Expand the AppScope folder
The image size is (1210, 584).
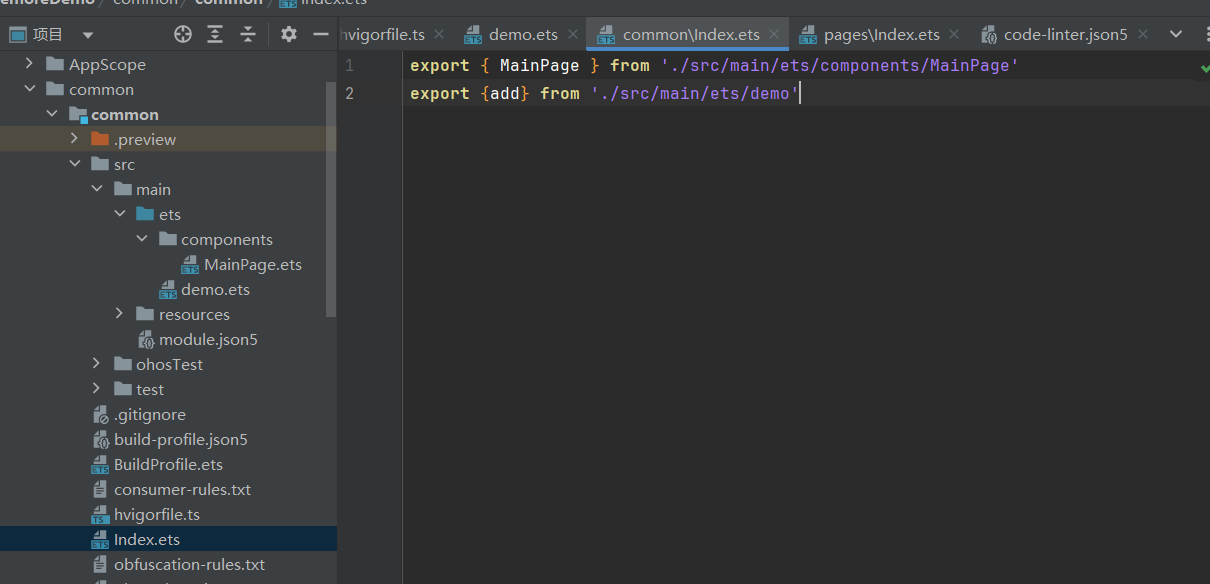pyautogui.click(x=29, y=65)
